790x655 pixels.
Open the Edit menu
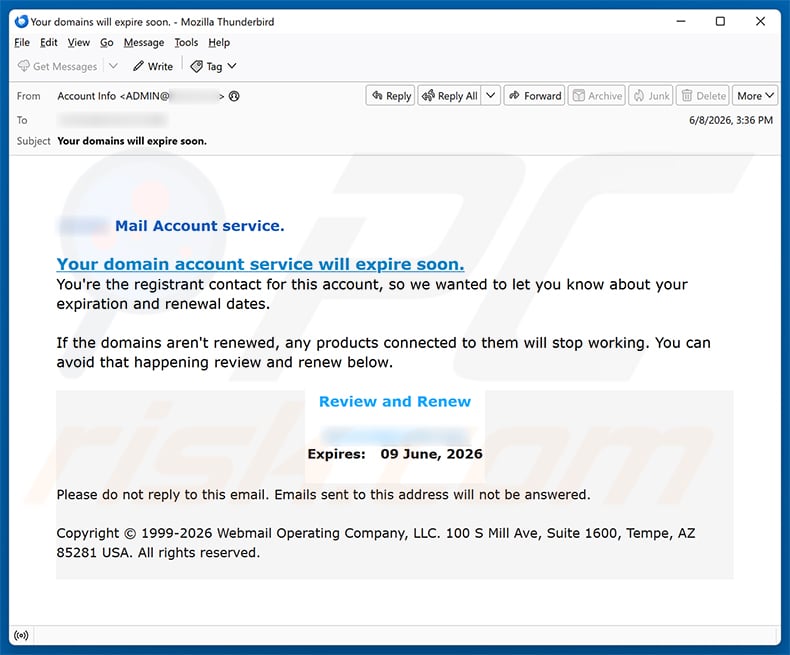pyautogui.click(x=48, y=43)
